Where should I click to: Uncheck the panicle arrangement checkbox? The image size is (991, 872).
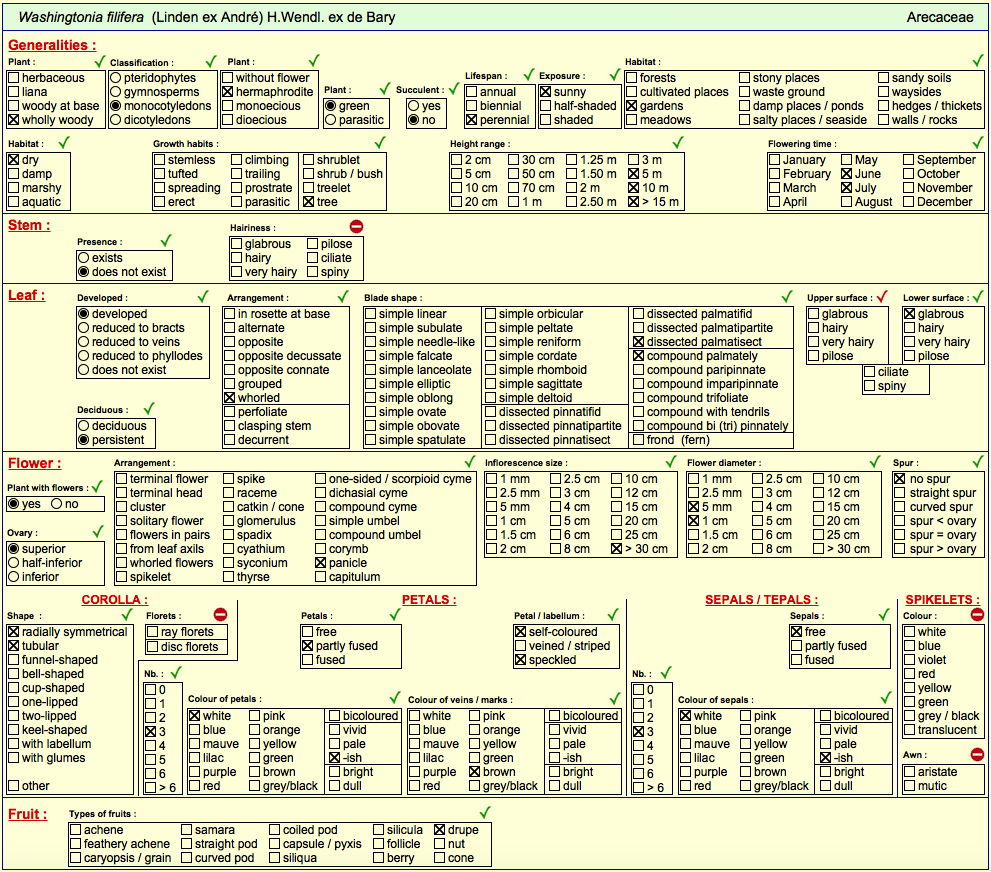(320, 562)
